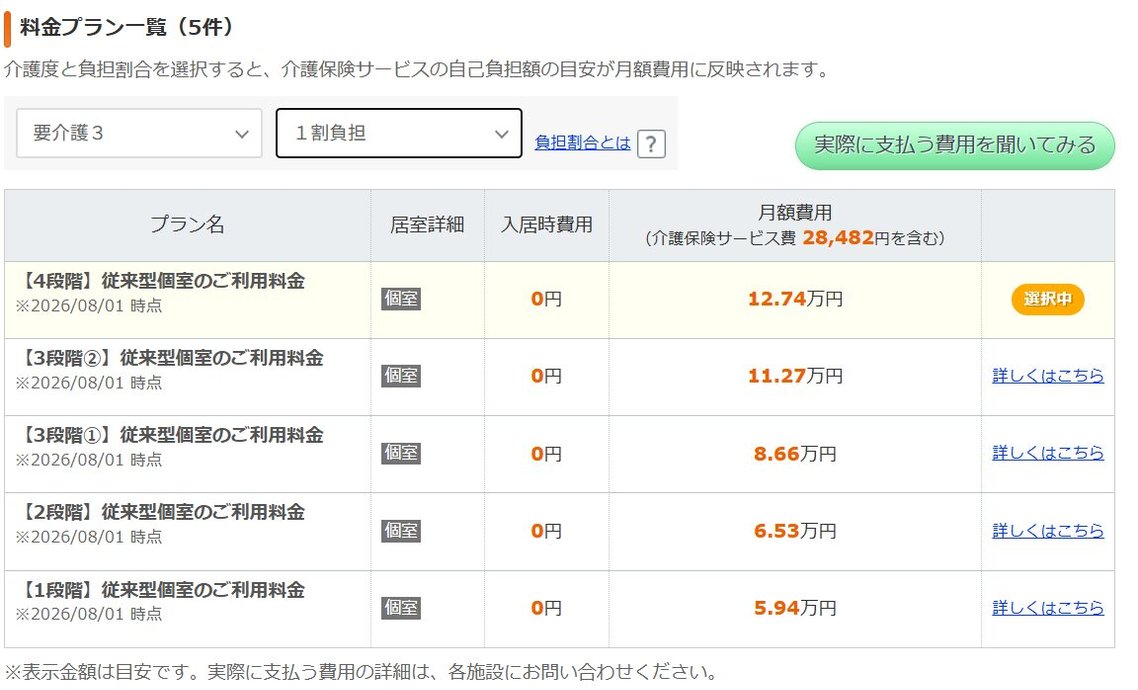Select 【4段階】従来型個室のご利用料金 plan name

[x=160, y=281]
